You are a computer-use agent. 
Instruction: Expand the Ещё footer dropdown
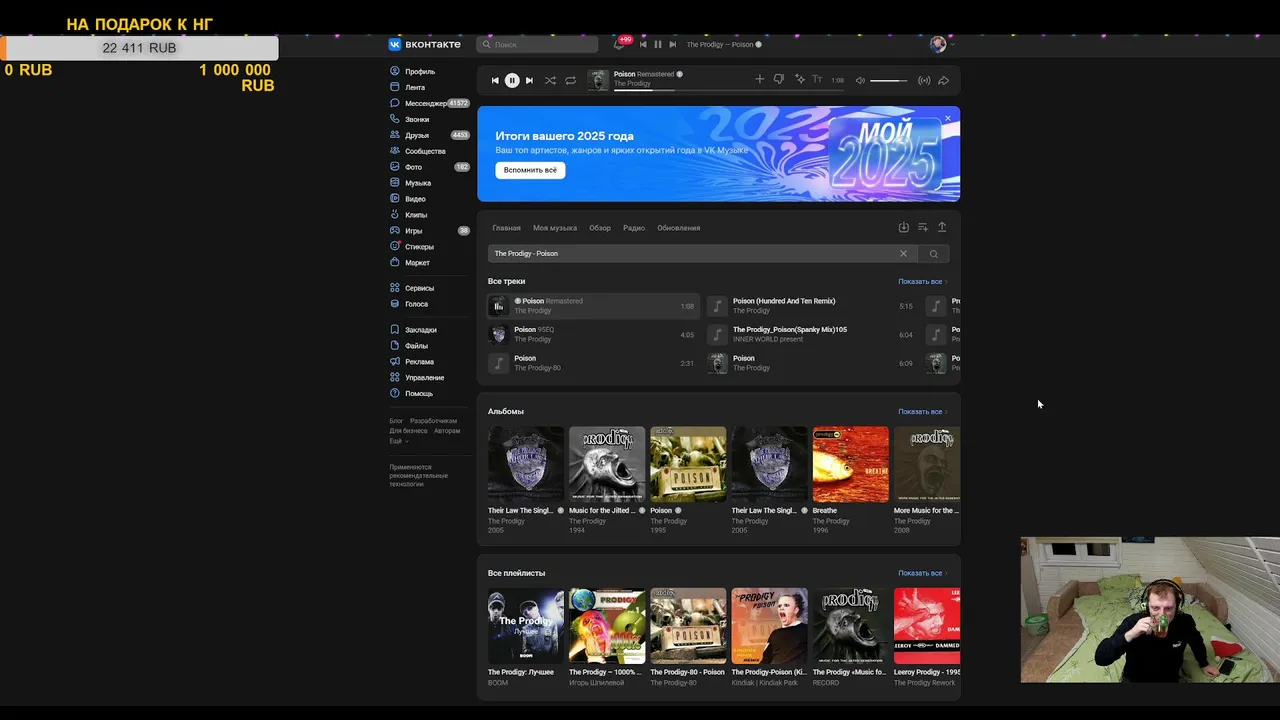click(398, 441)
